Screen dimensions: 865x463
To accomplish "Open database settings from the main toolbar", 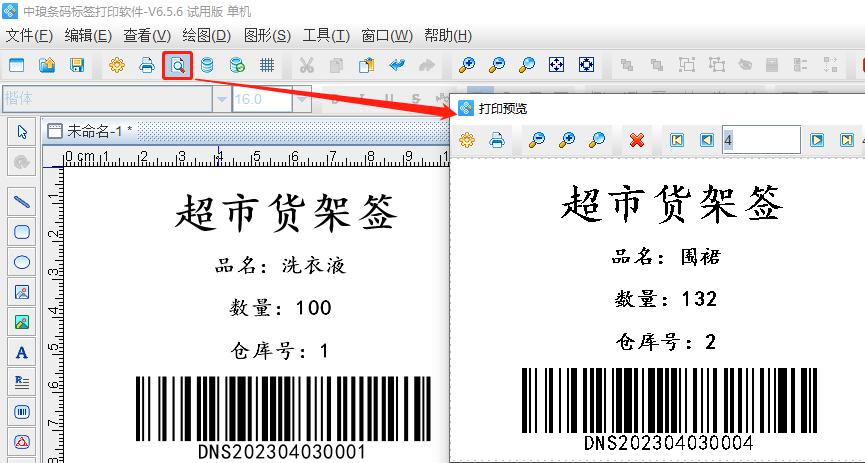I will coord(207,66).
